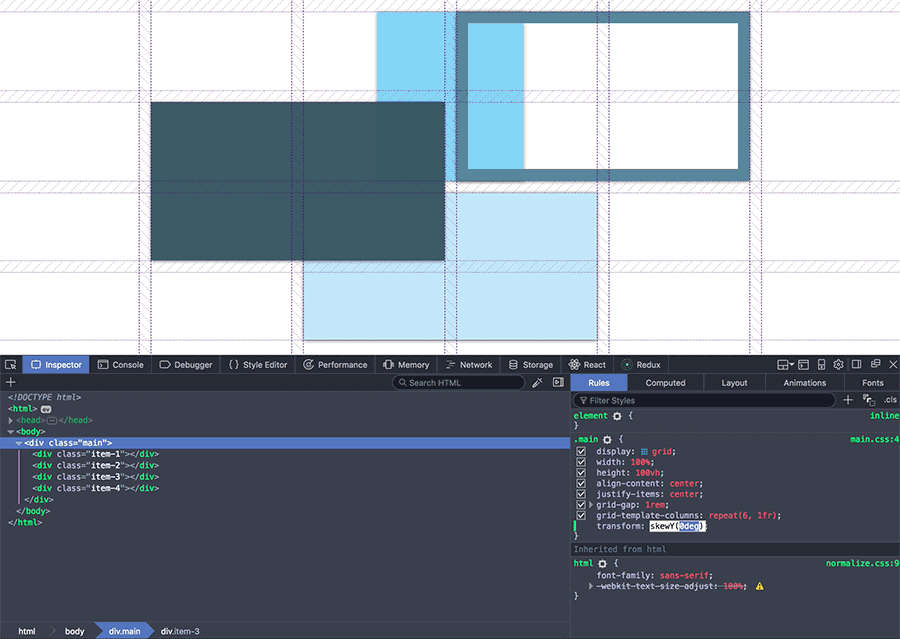Click the .main selector highlighter icon
The image size is (900, 639).
[x=607, y=440]
